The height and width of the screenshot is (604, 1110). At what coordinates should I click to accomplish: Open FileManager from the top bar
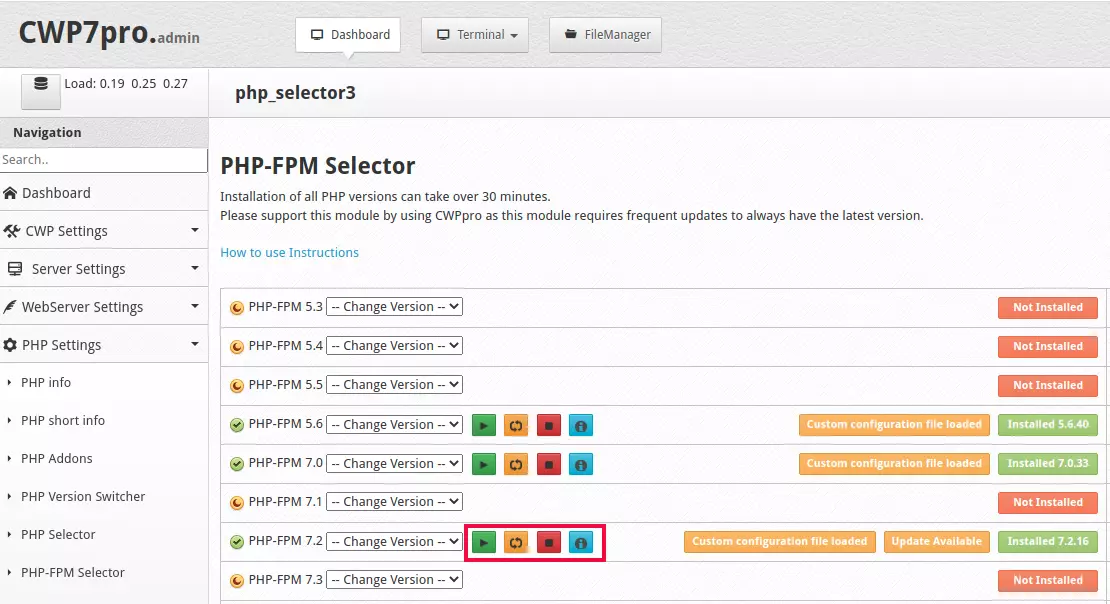click(x=605, y=34)
